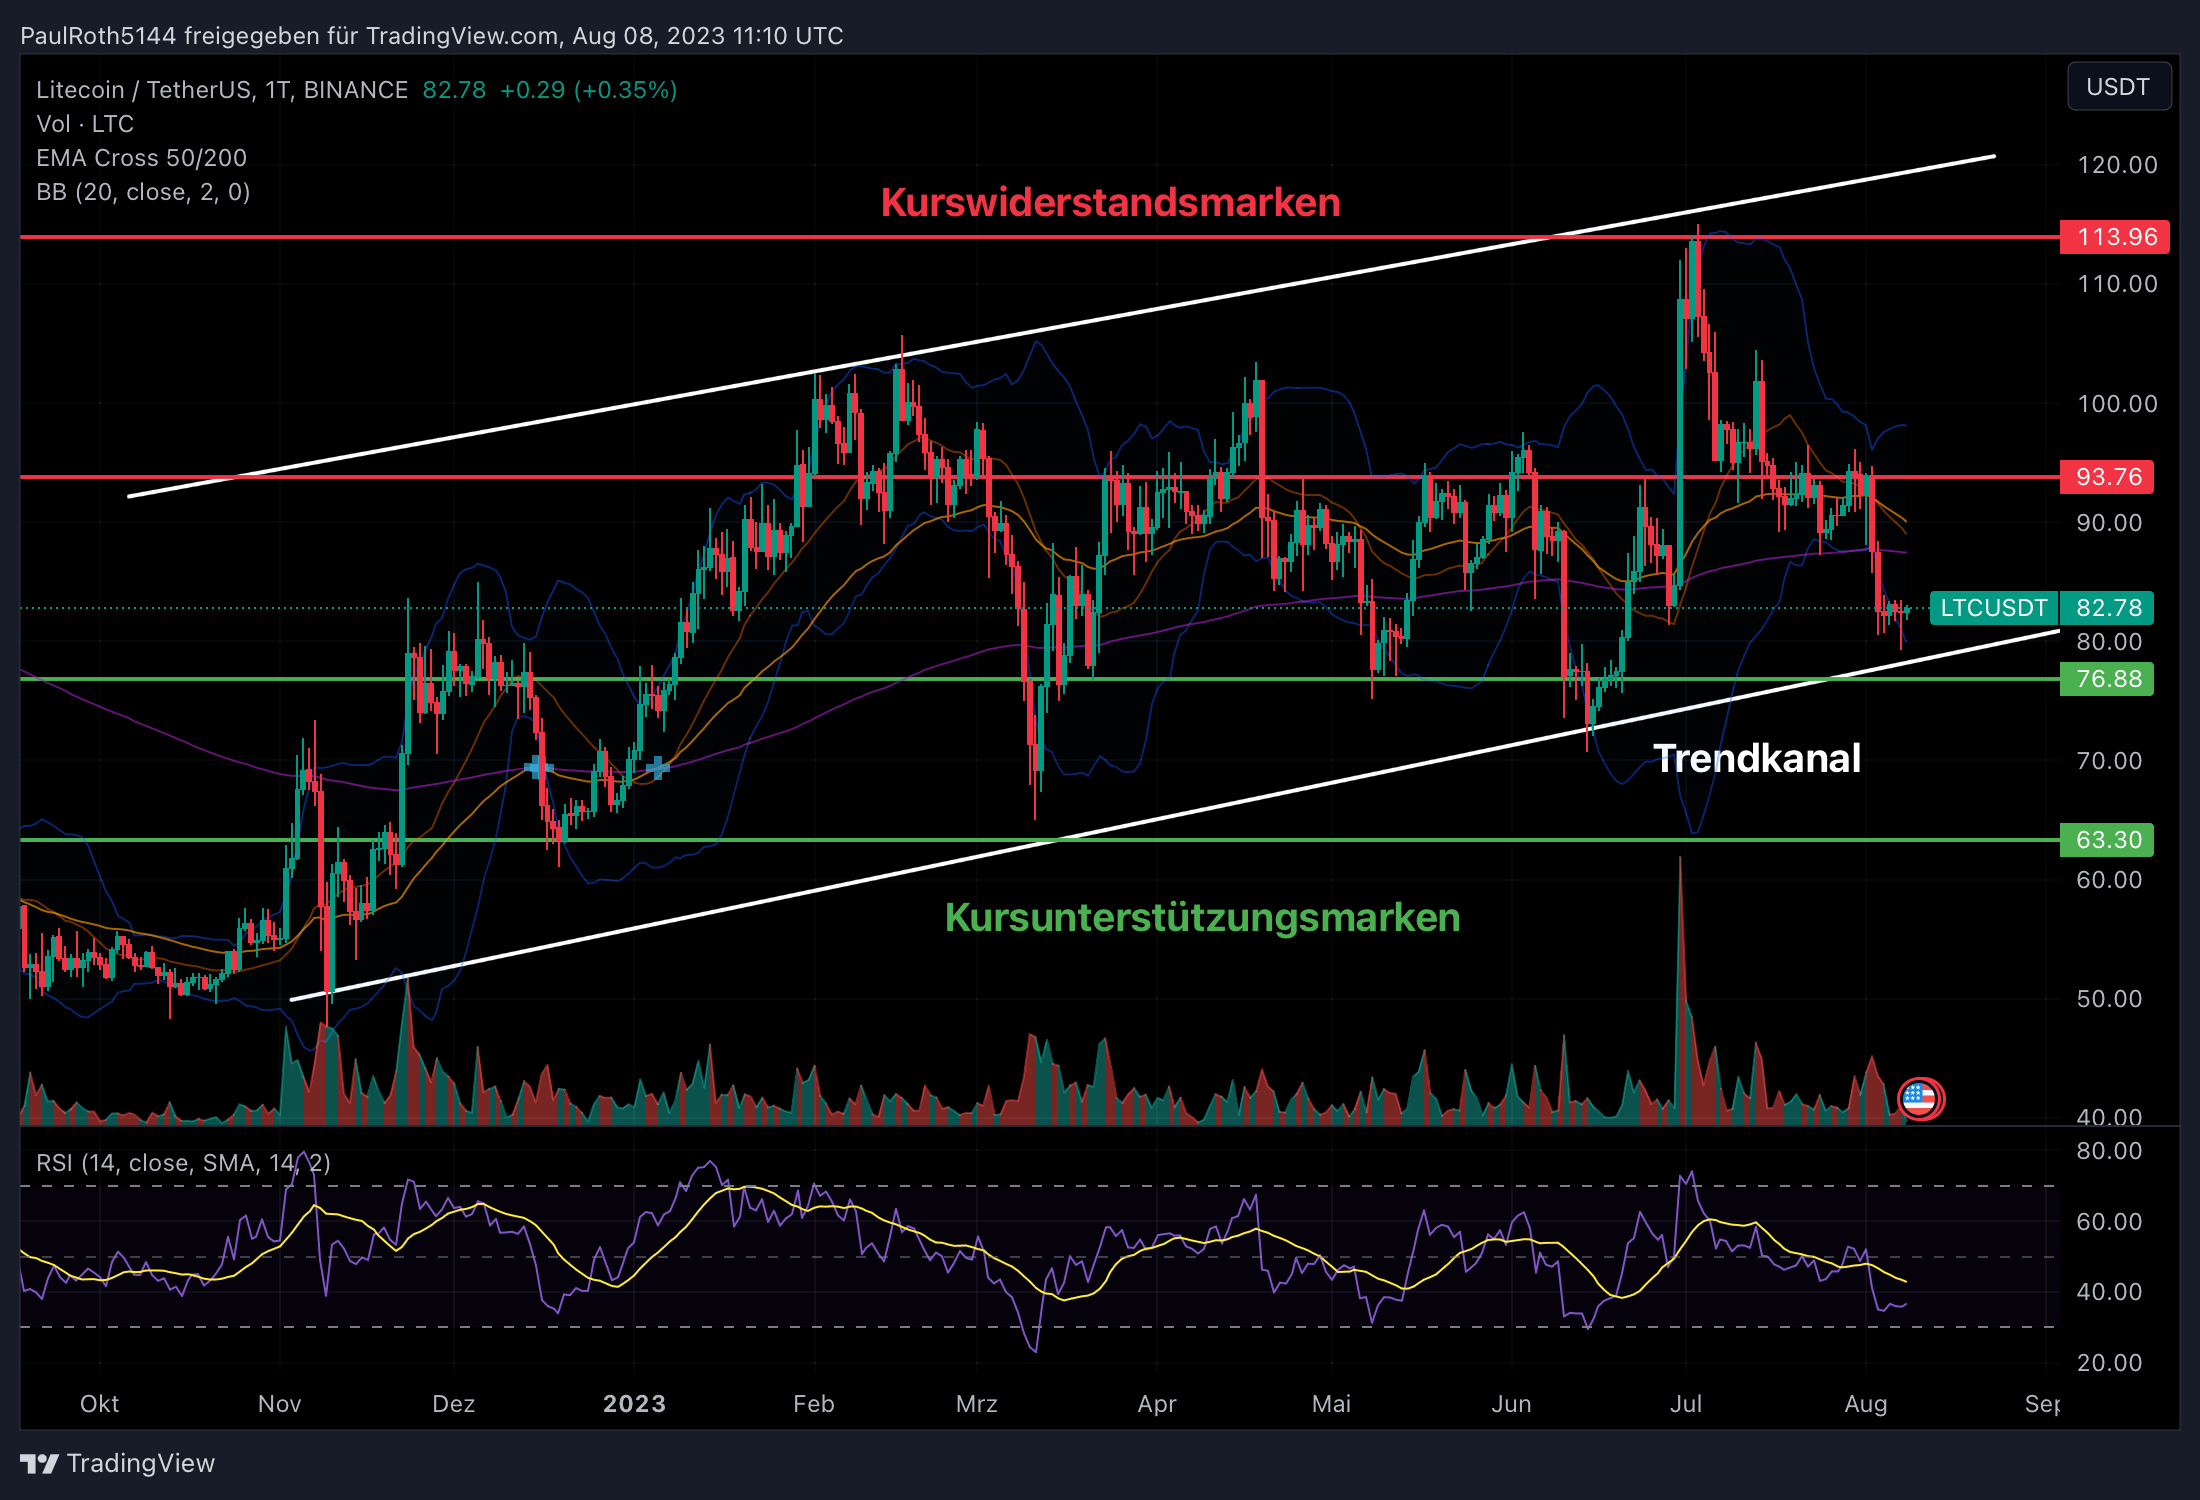
Task: Click the TradingView logo at the bottom left
Action: [x=117, y=1463]
